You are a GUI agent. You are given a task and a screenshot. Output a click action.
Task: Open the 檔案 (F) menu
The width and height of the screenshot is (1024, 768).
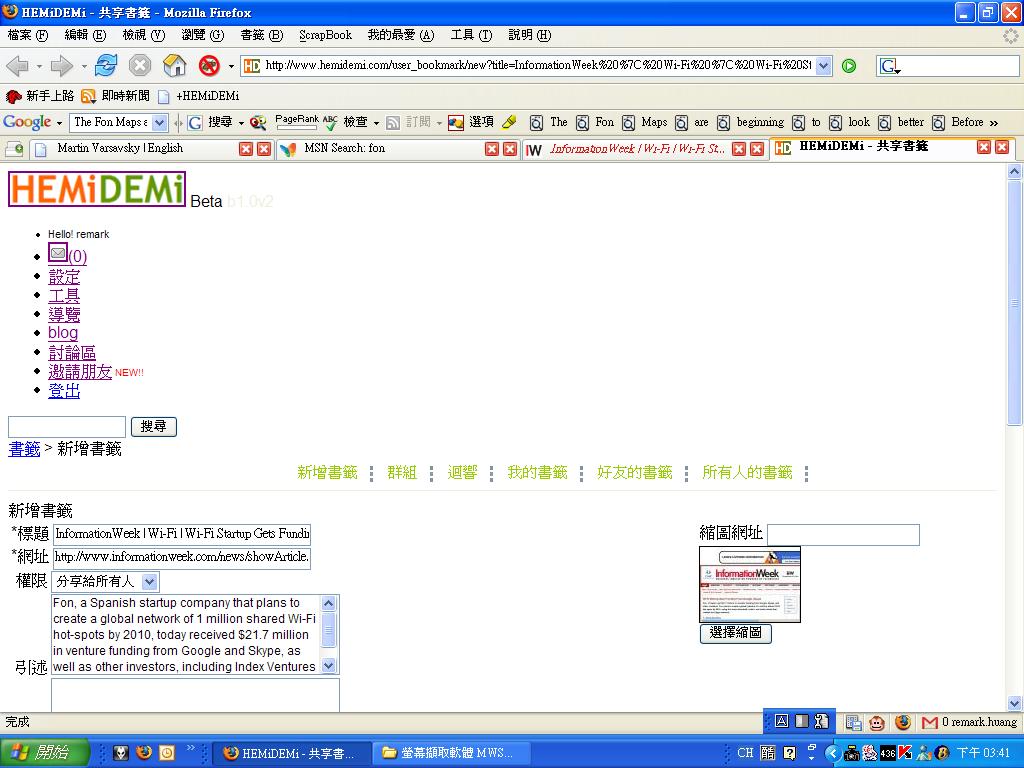[28, 35]
